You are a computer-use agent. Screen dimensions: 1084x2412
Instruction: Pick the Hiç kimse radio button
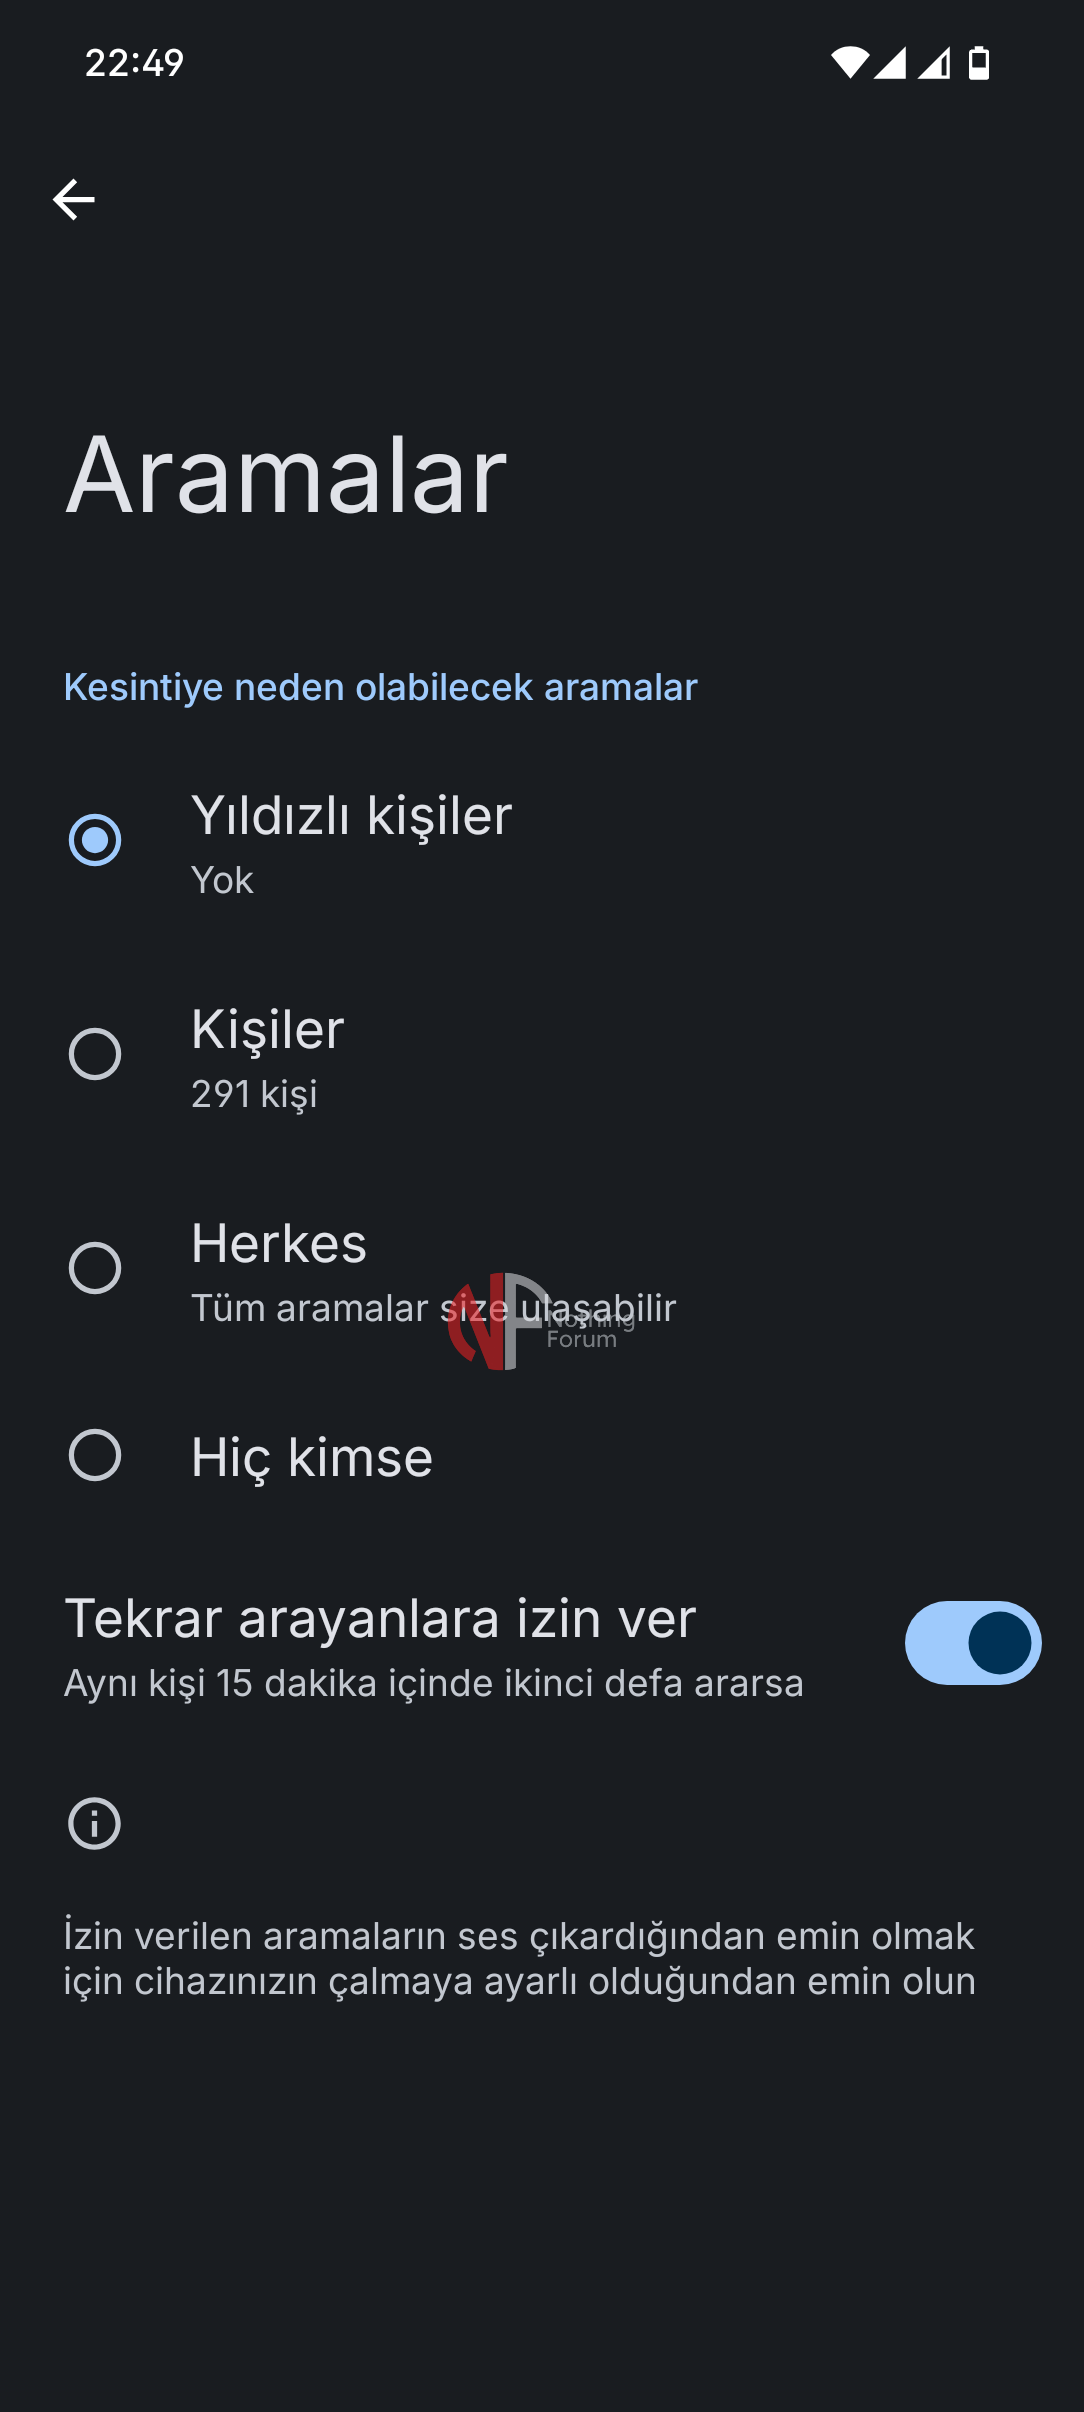click(x=95, y=1455)
